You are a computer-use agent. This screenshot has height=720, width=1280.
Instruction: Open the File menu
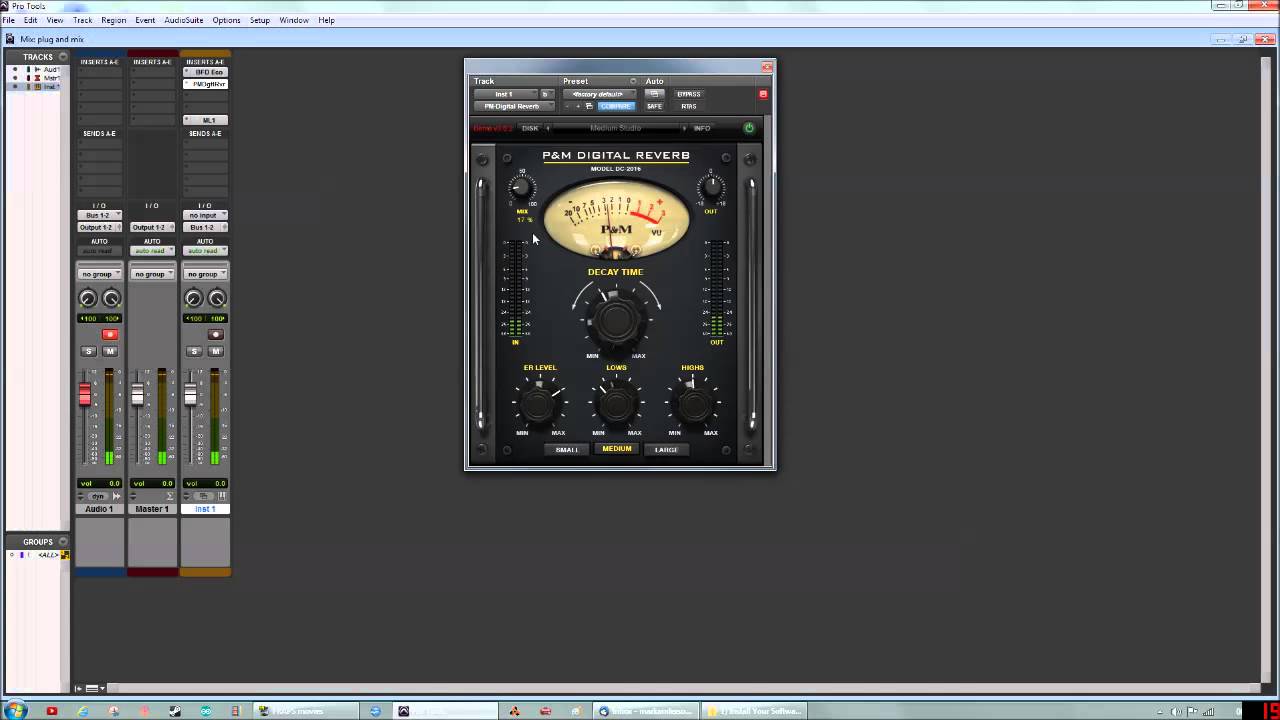tap(8, 20)
